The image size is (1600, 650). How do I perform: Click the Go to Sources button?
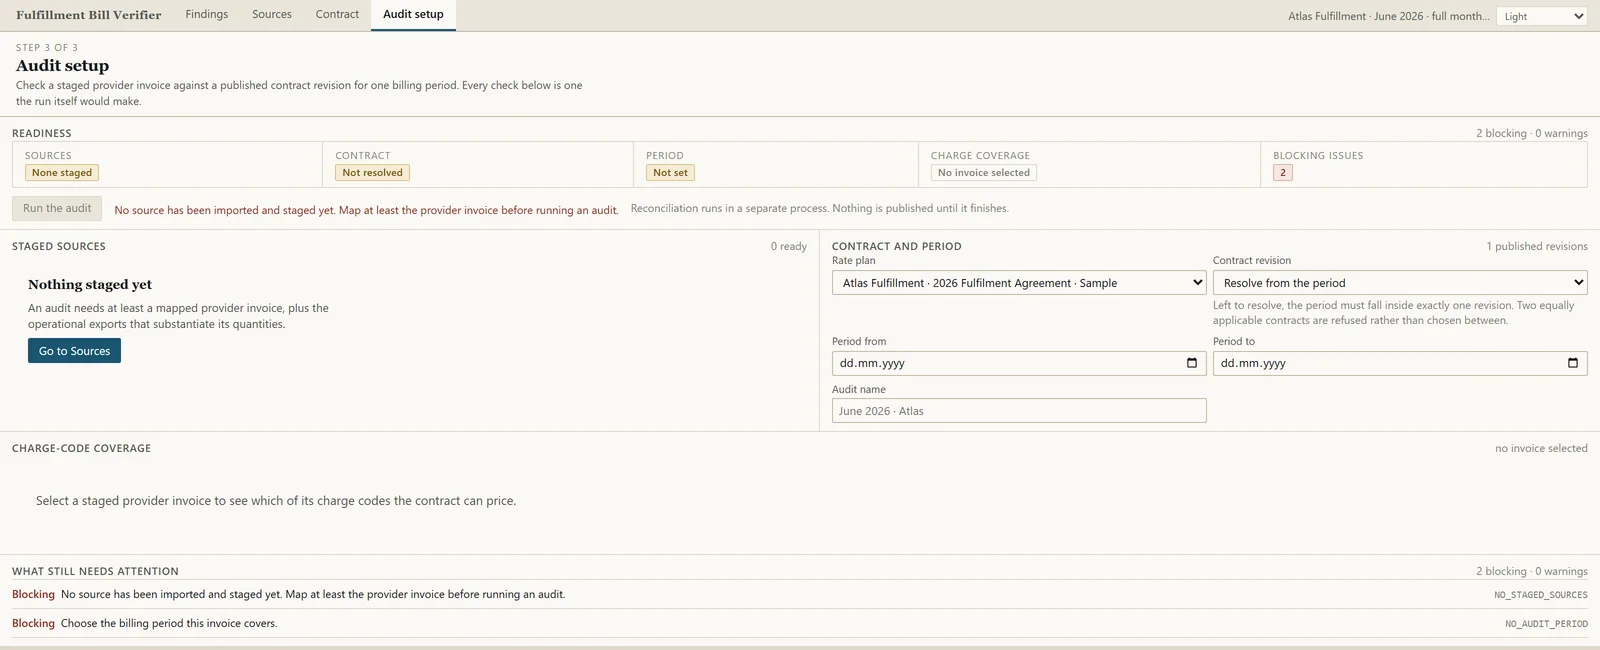pos(74,351)
